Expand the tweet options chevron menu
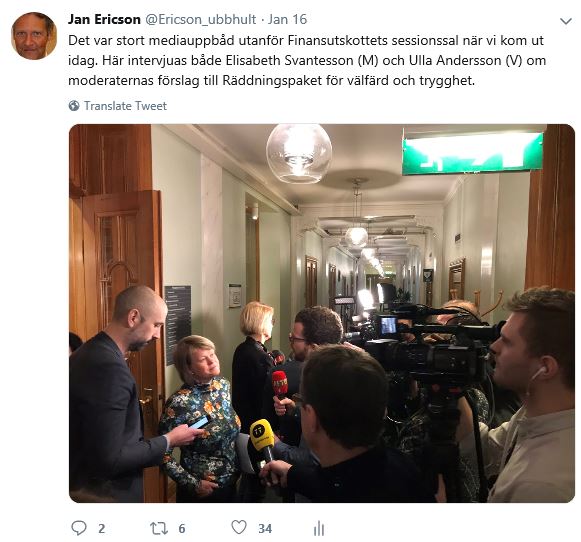The image size is (581, 542). 566,21
